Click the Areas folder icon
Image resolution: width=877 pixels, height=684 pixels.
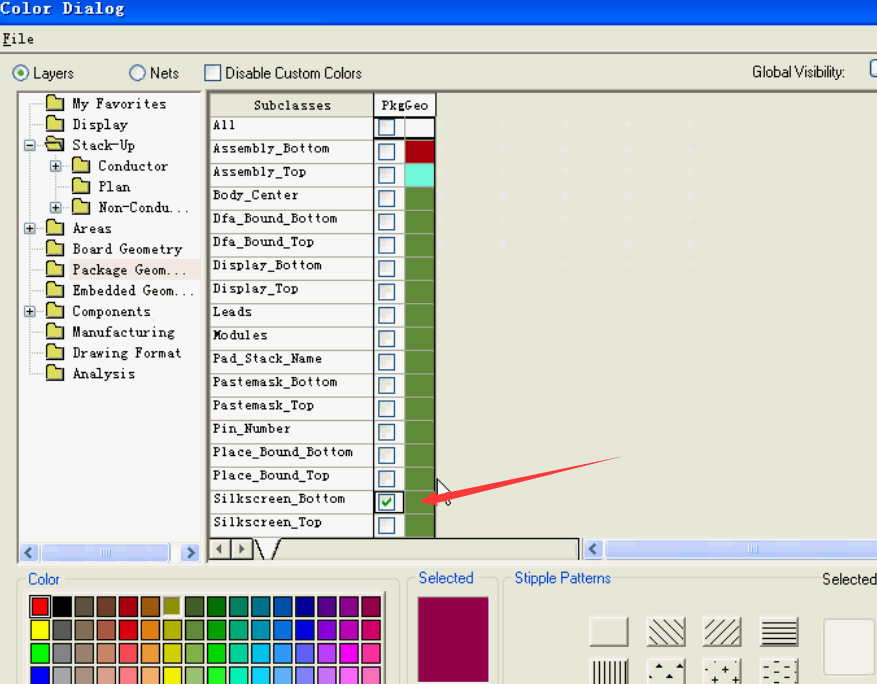[x=55, y=228]
